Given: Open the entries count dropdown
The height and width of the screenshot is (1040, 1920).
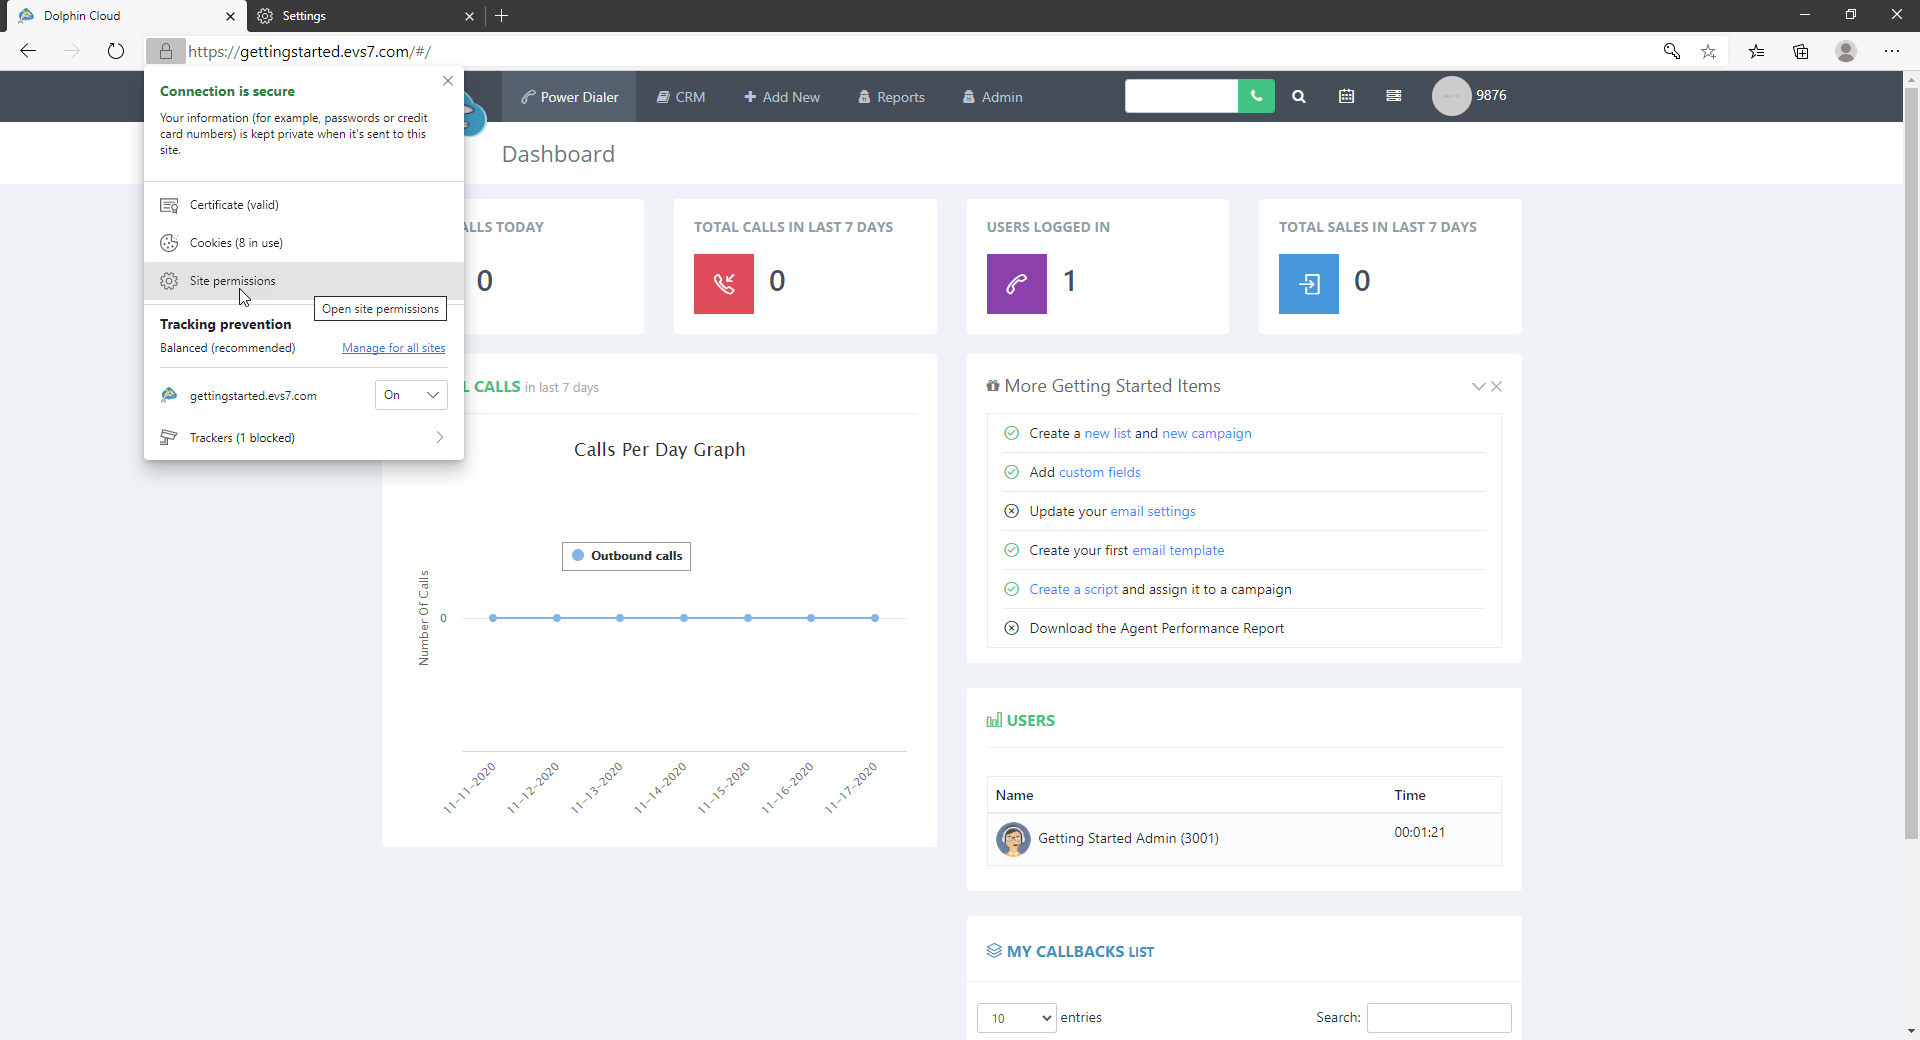Looking at the screenshot, I should tap(1017, 1018).
